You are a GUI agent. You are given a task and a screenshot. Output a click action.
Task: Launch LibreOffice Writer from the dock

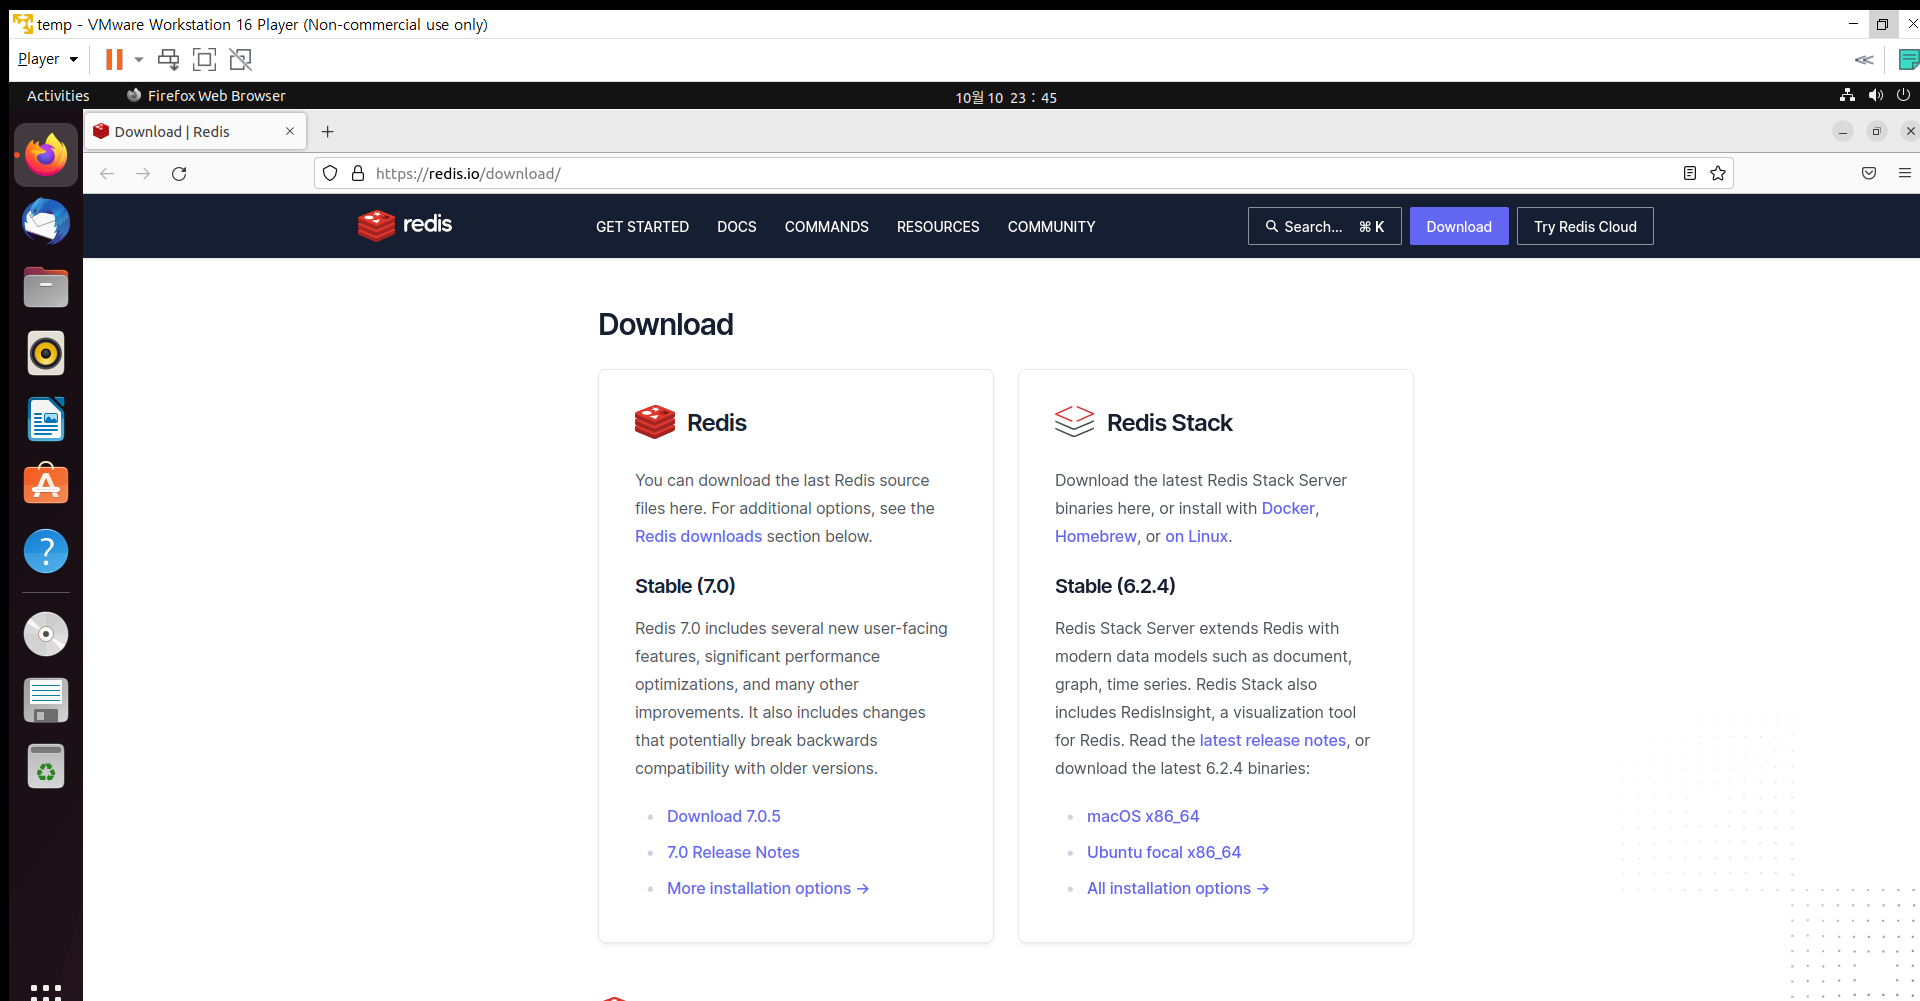(x=46, y=419)
